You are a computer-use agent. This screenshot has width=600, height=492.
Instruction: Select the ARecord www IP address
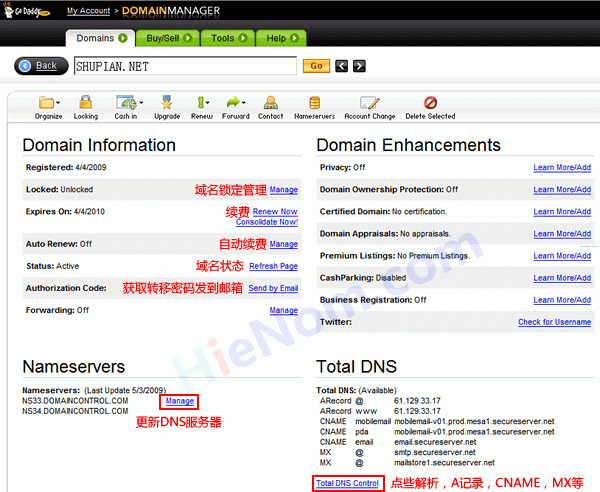pyautogui.click(x=417, y=411)
